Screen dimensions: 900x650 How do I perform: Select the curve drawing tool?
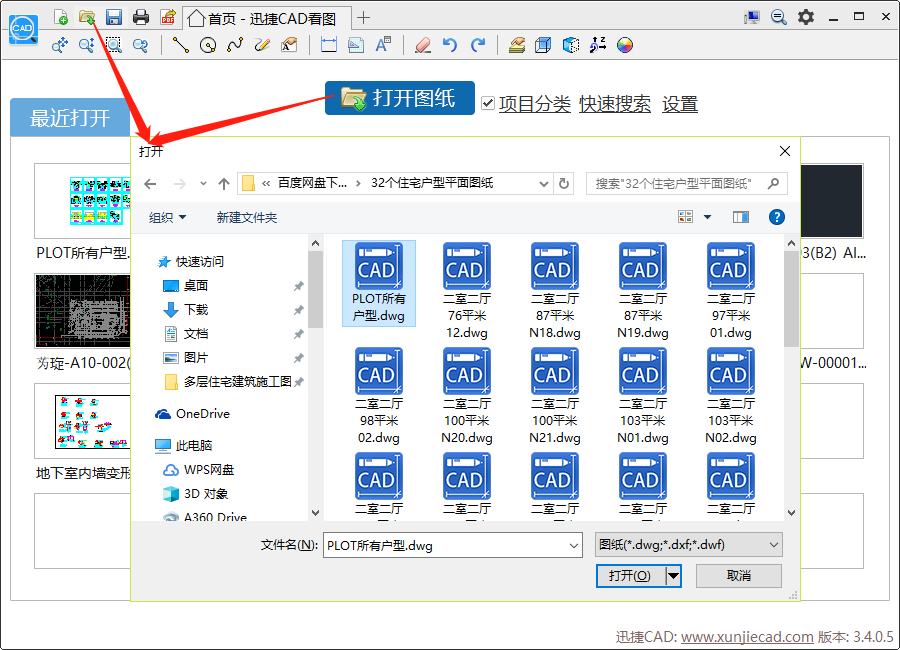pos(235,45)
